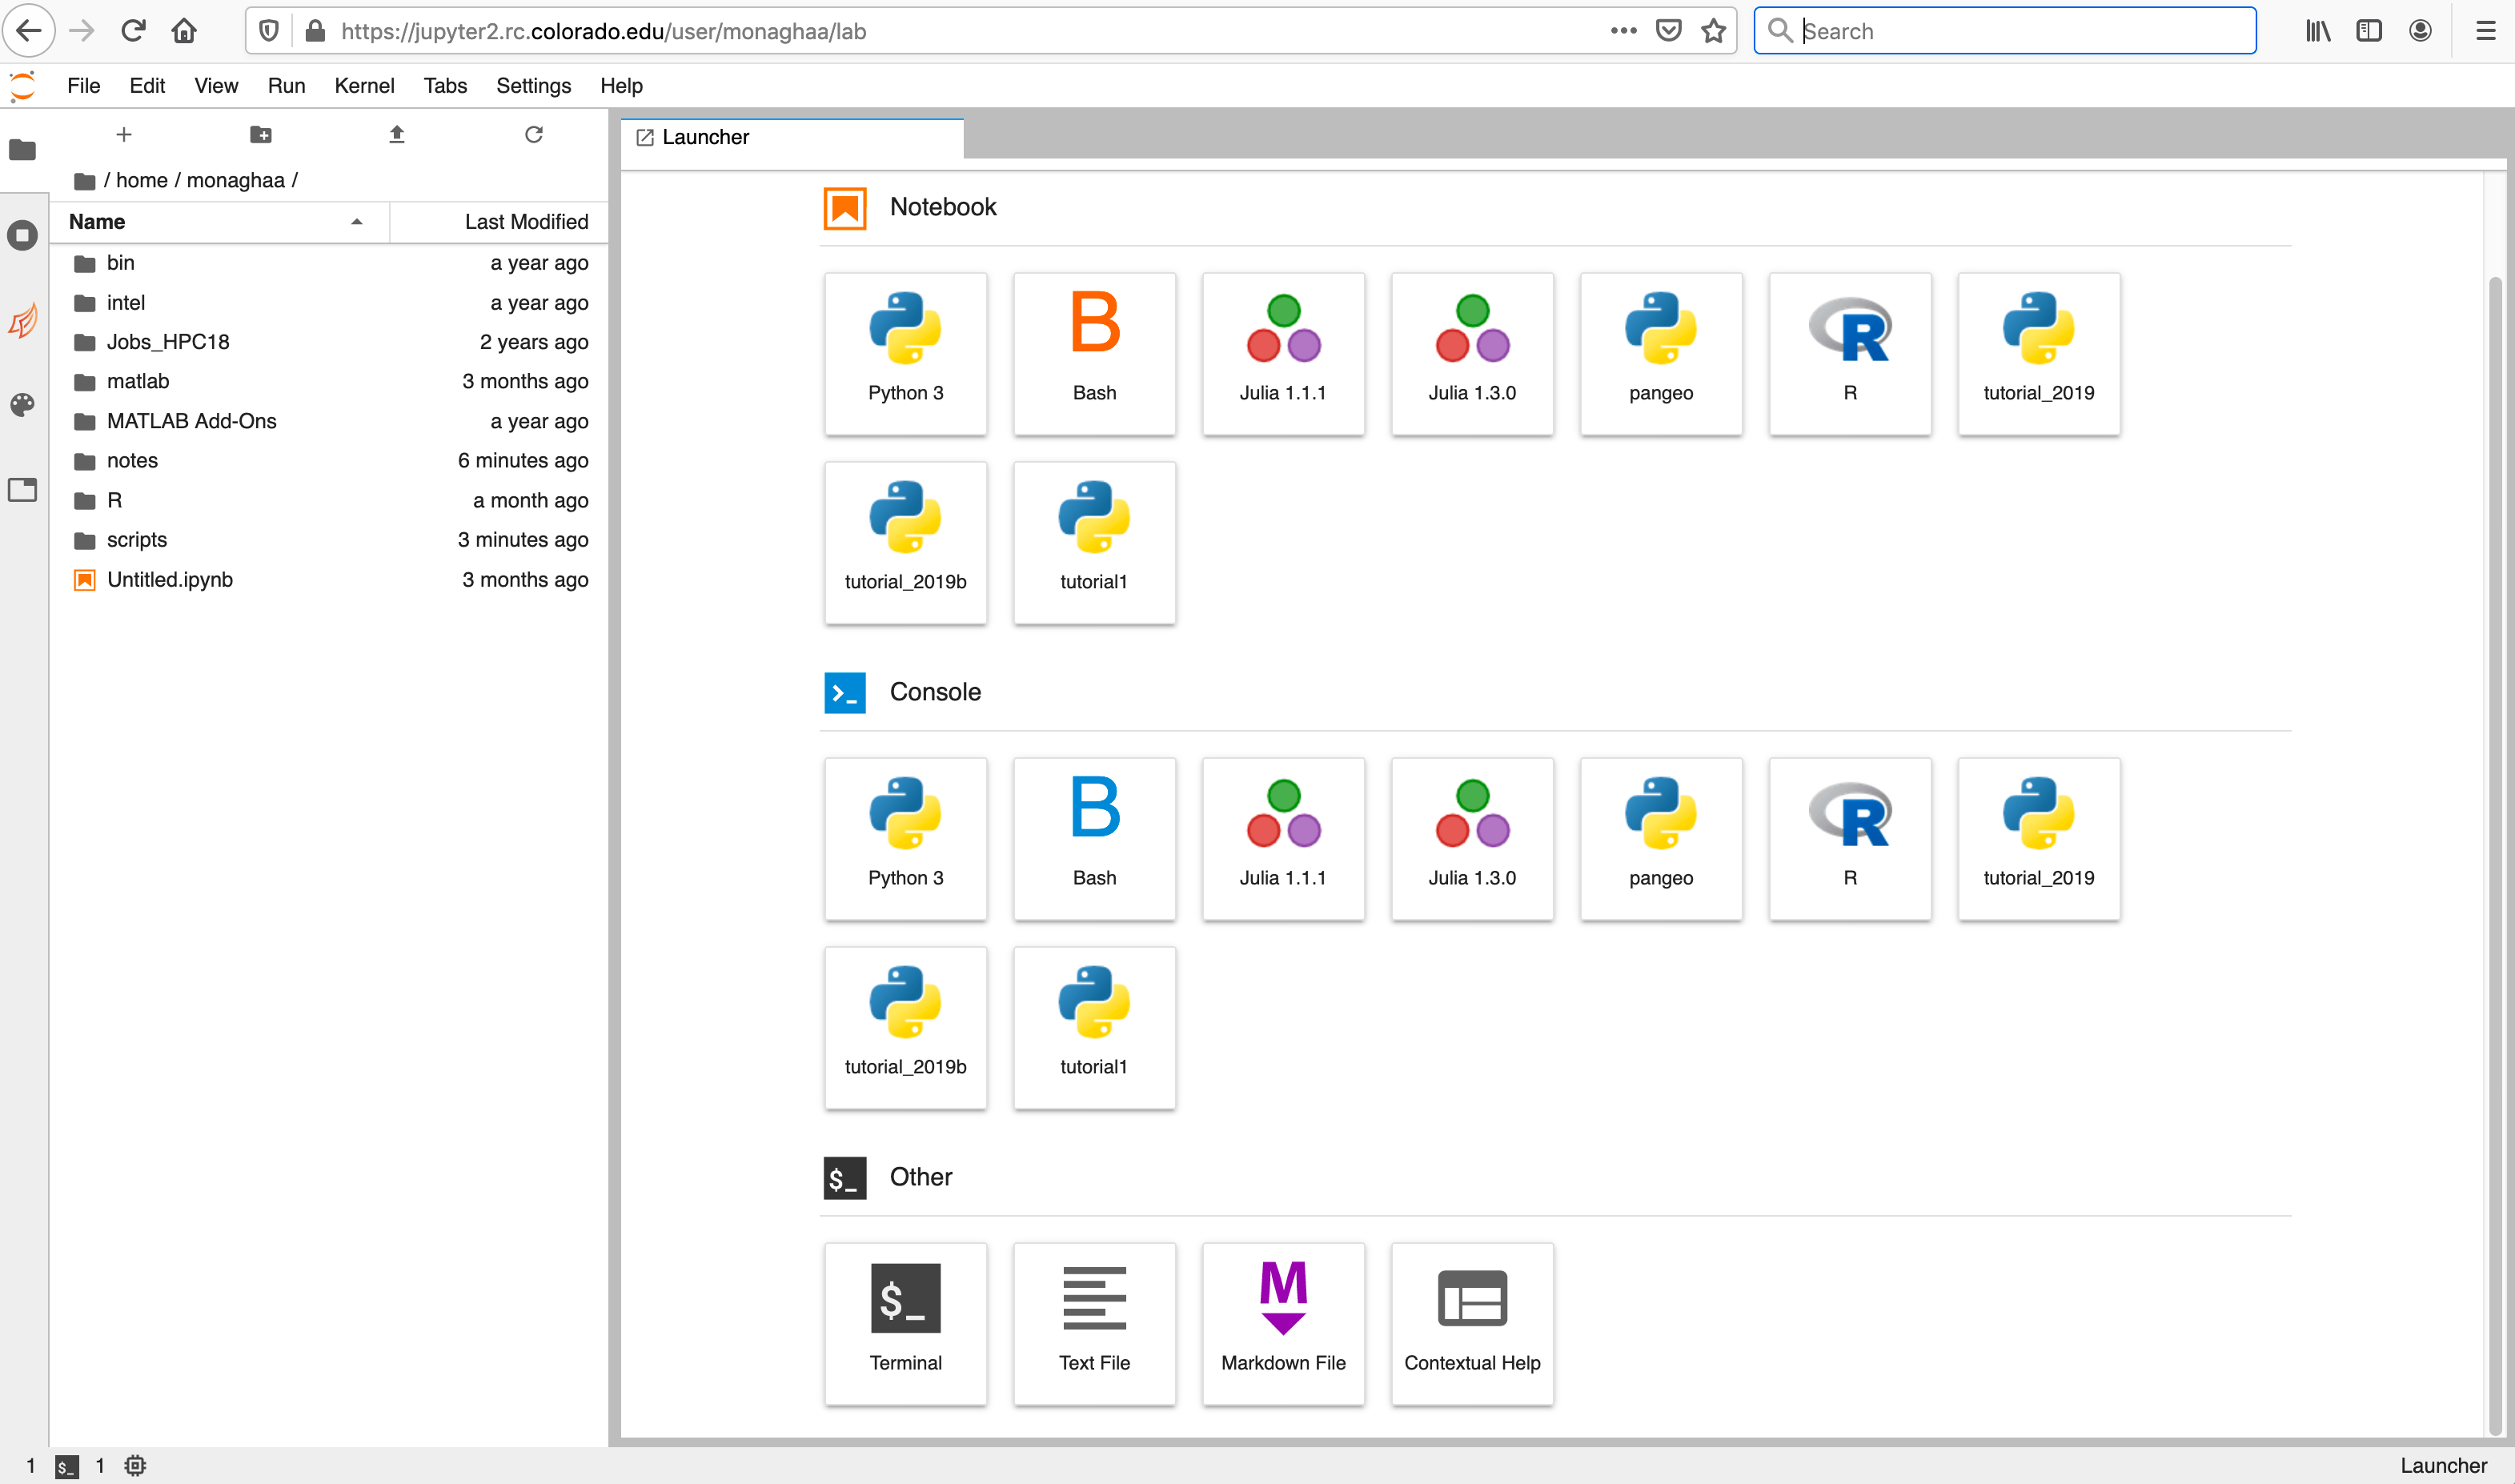Open the Running Terminals and Kernels sidebar panel
Image resolution: width=2515 pixels, height=1484 pixels.
(x=22, y=235)
